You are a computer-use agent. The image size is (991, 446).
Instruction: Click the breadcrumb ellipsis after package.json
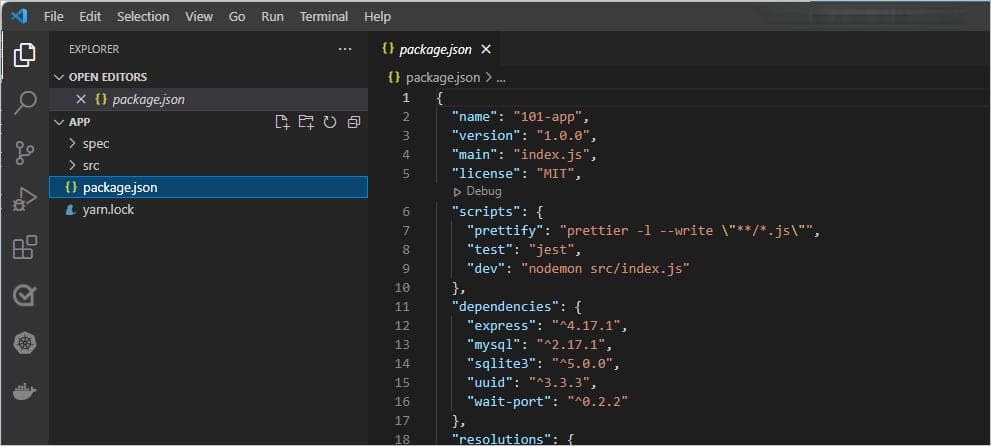point(501,78)
